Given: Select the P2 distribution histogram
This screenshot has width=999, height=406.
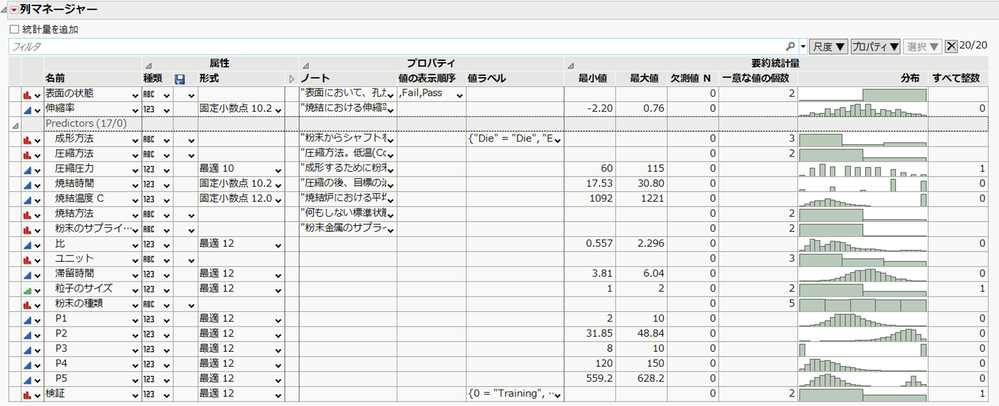Looking at the screenshot, I should pyautogui.click(x=863, y=335).
